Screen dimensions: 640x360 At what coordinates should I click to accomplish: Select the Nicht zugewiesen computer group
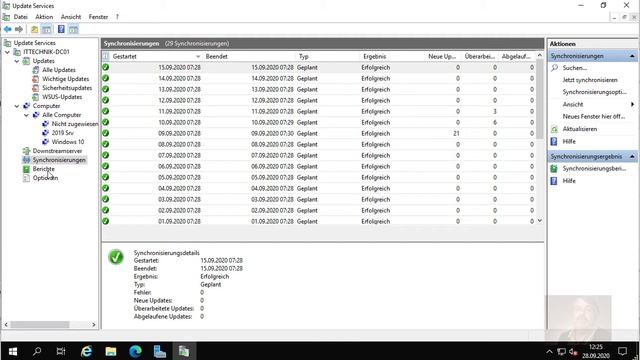75,124
